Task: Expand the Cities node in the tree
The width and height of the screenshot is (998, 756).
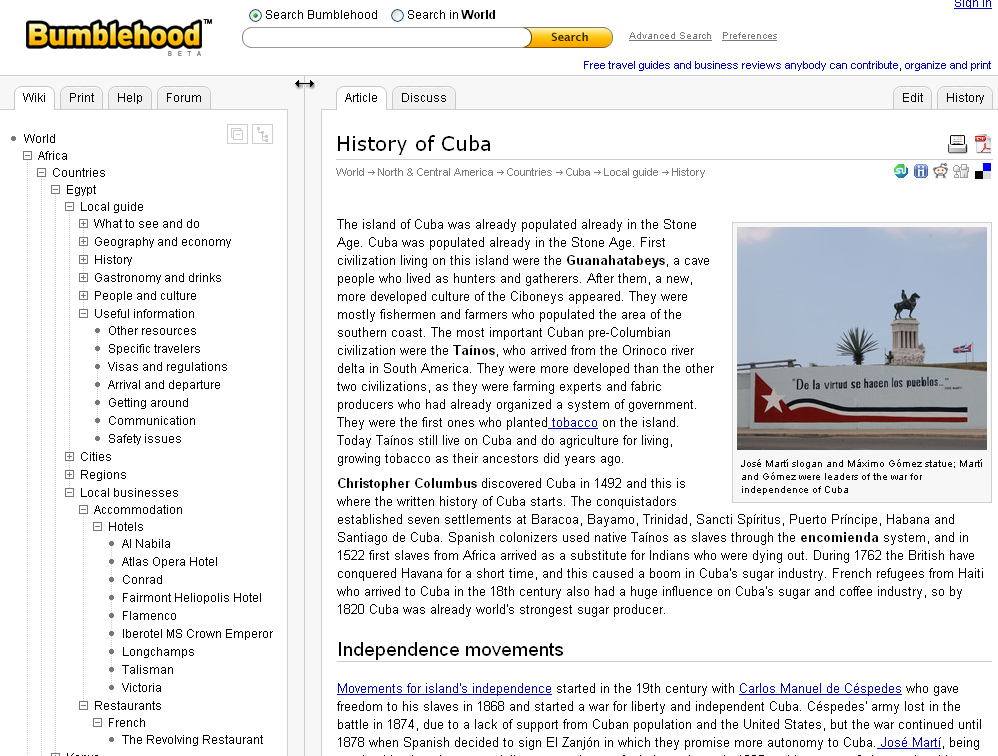Action: point(70,457)
